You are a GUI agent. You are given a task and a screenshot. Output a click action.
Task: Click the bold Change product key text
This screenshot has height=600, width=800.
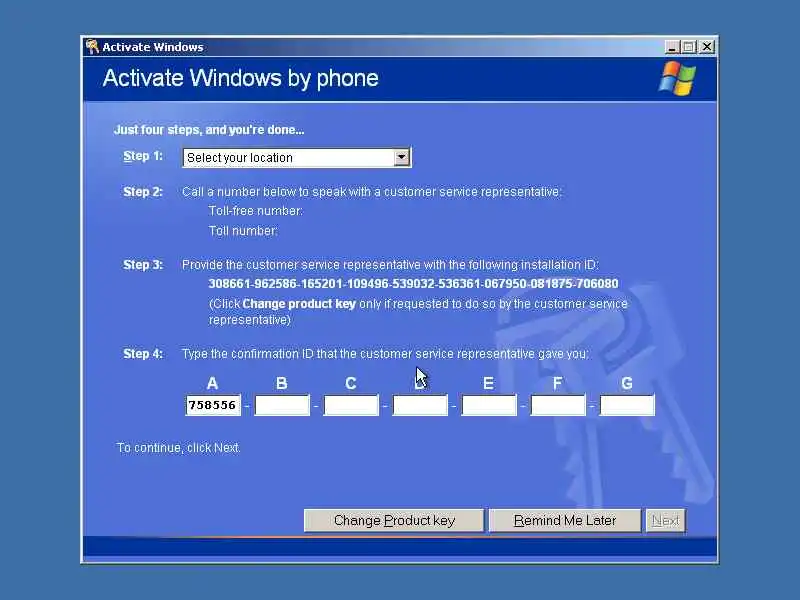coord(299,304)
